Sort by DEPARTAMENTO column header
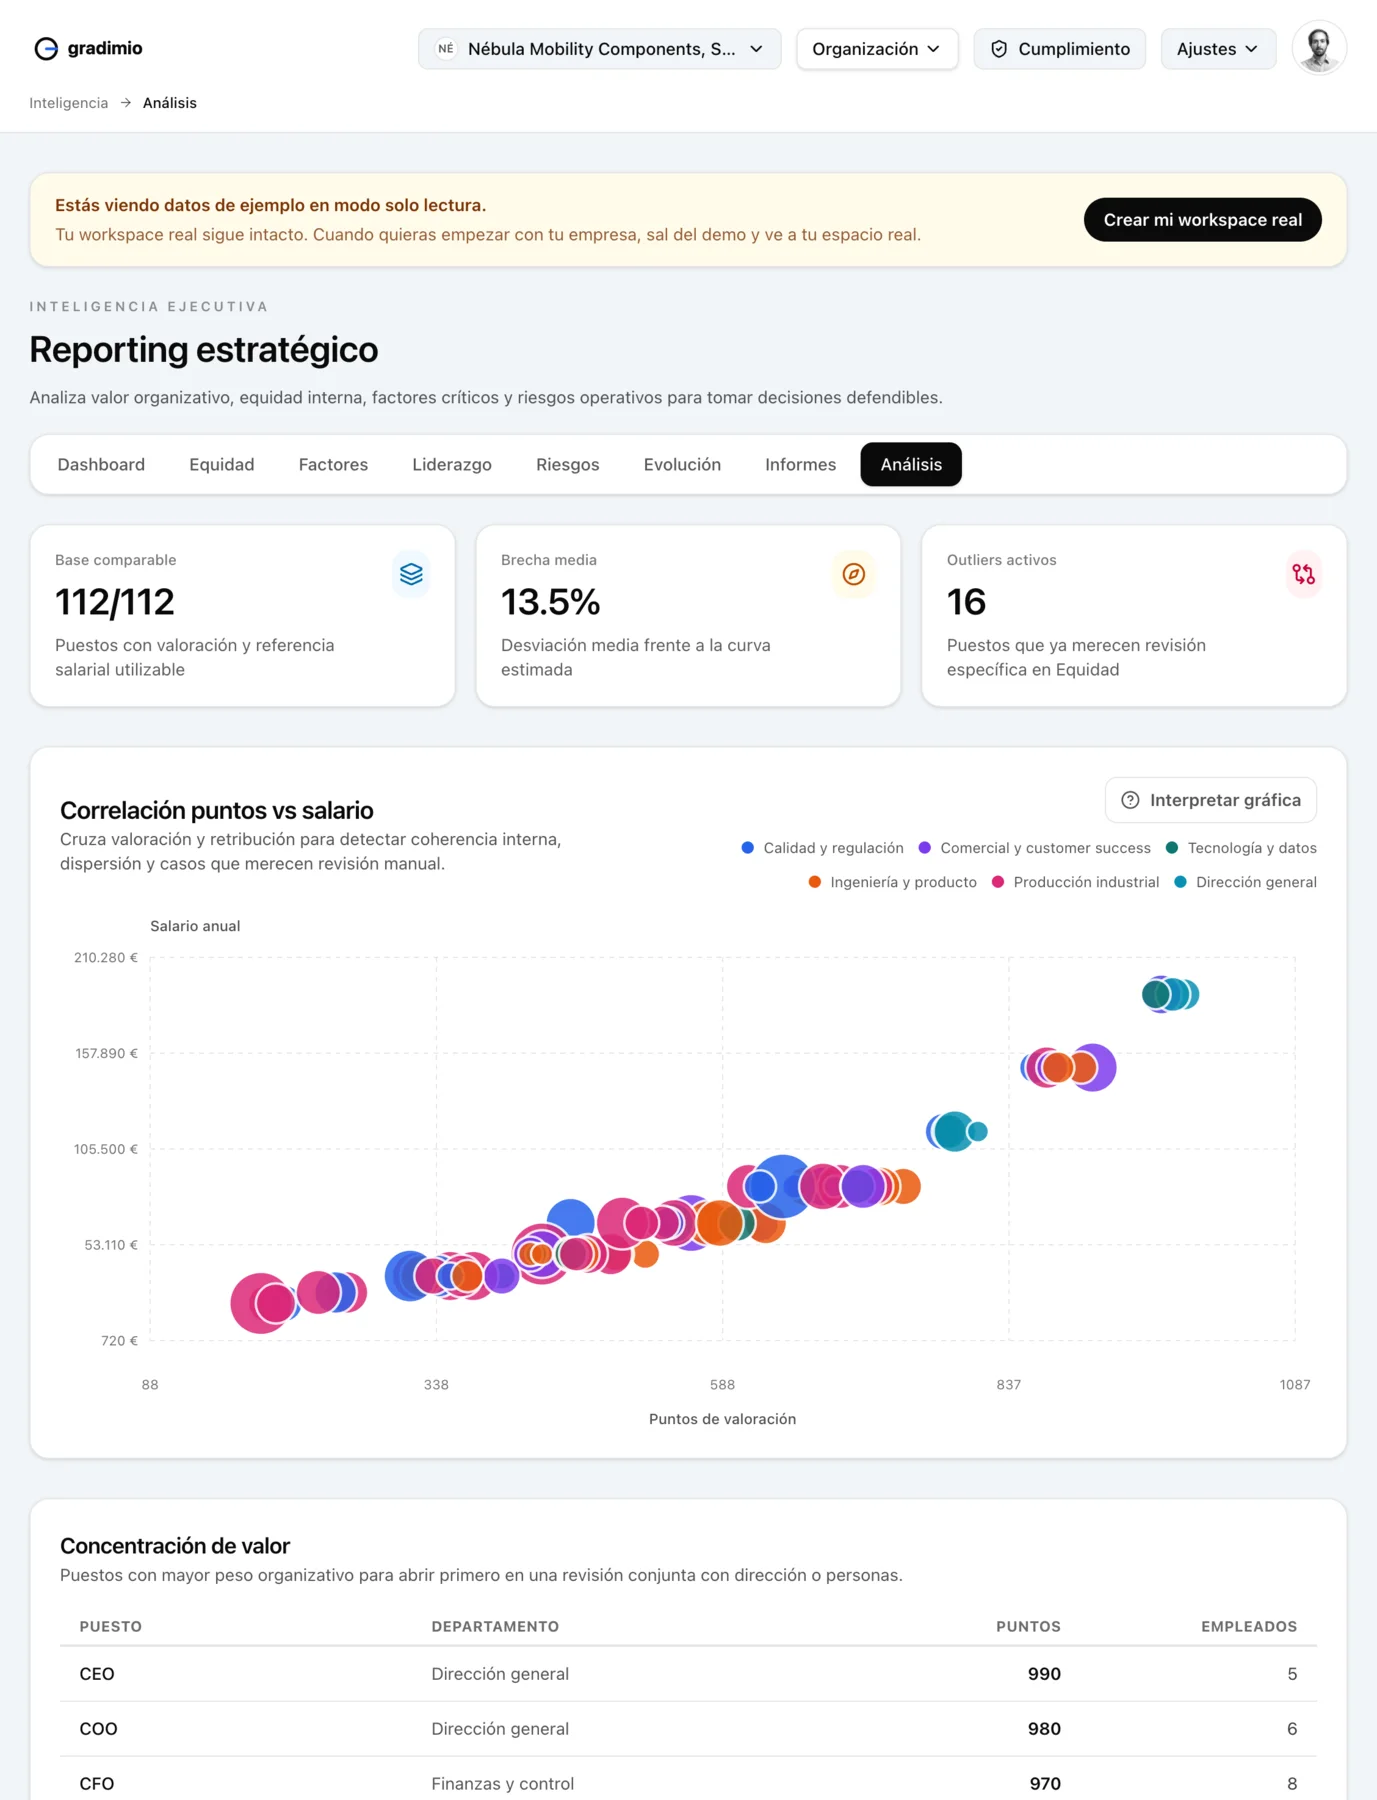 (x=495, y=1627)
